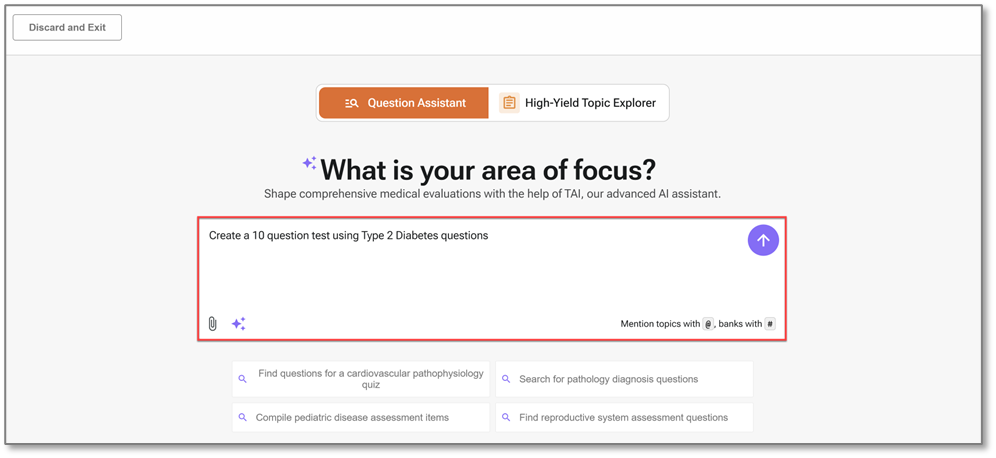Click the purple sparkle icon beside the paperclip
This screenshot has height=458, width=996.
click(238, 324)
